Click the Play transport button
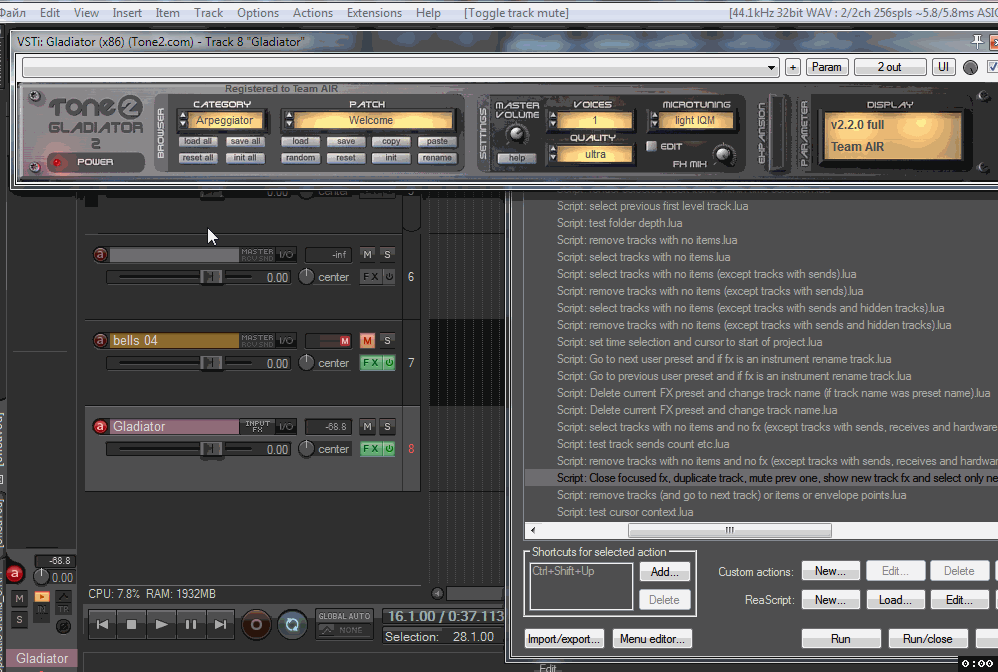The height and width of the screenshot is (672, 998). point(161,624)
